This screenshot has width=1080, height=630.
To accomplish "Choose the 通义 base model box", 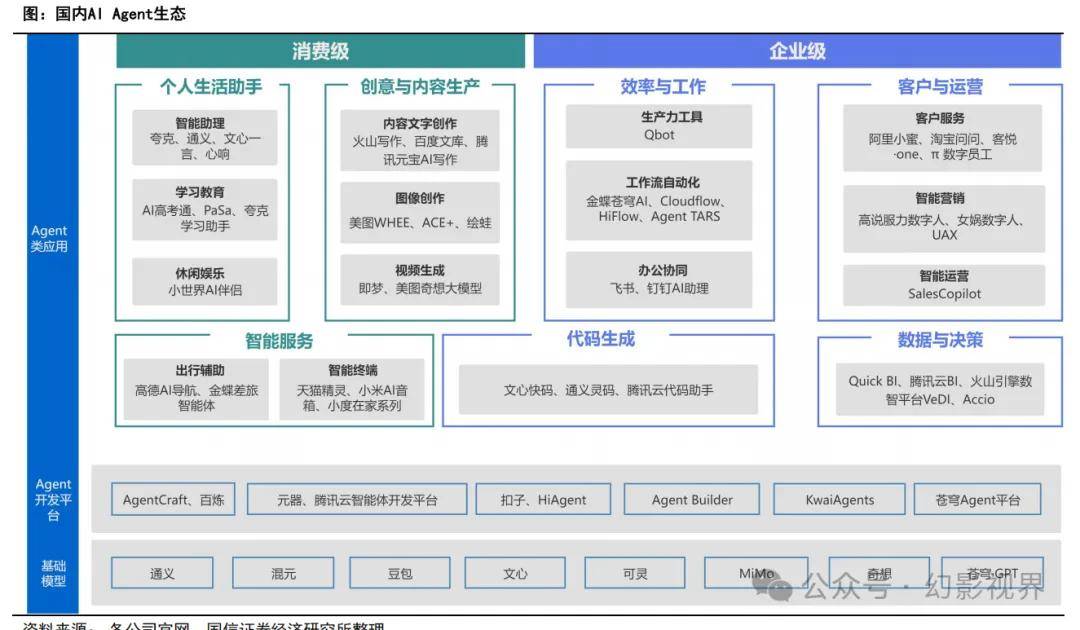I will (x=162, y=573).
